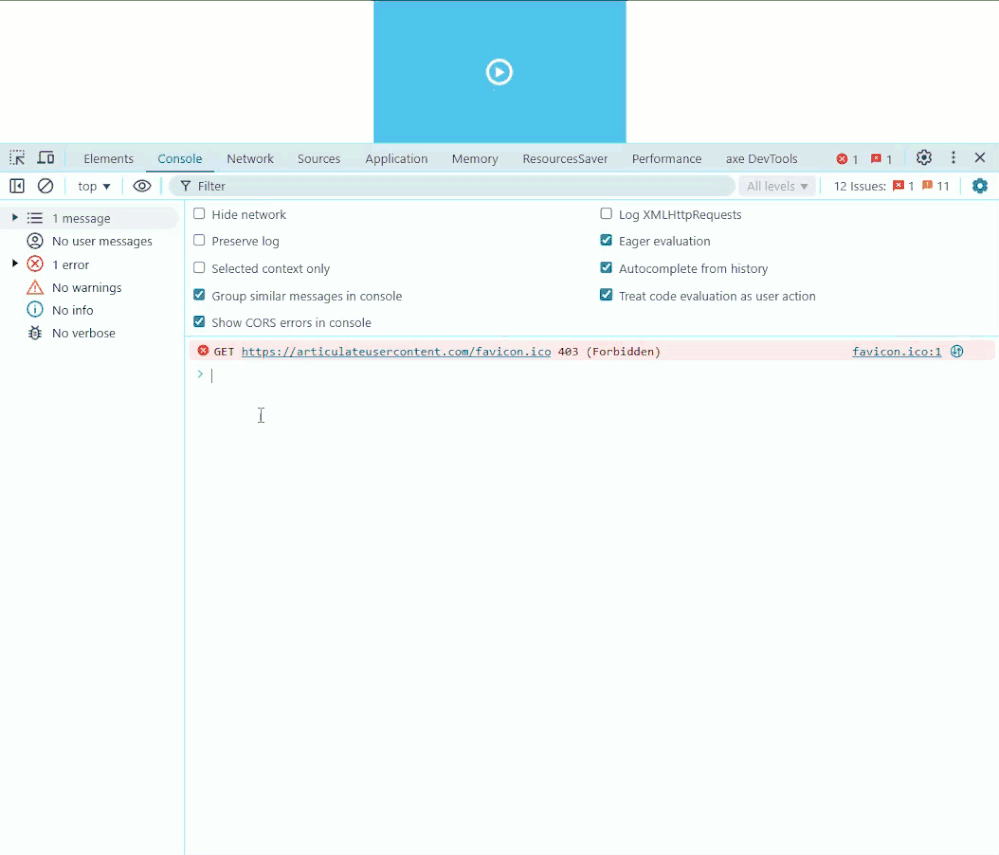The width and height of the screenshot is (999, 855).
Task: Select the No verbose sidebar row
Action: point(89,333)
